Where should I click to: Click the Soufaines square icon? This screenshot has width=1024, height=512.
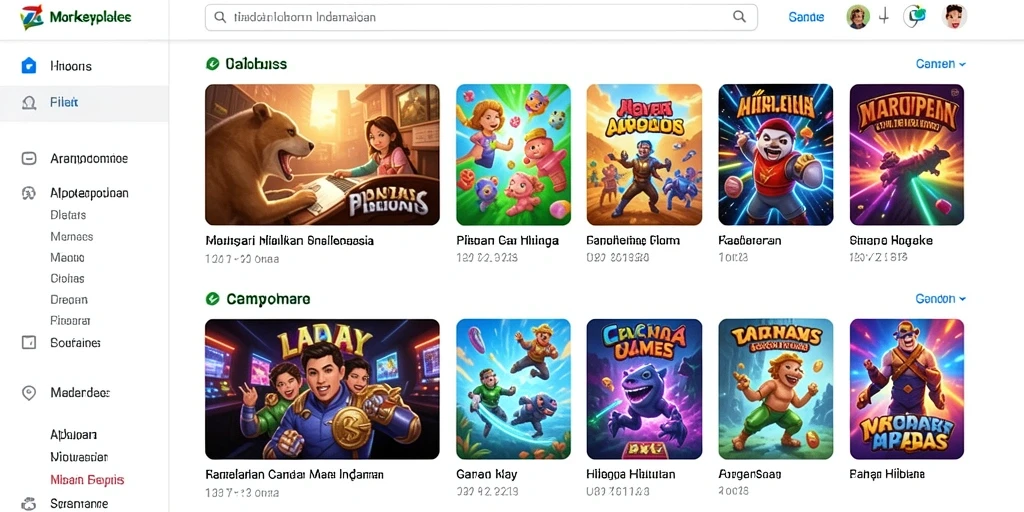tap(29, 342)
